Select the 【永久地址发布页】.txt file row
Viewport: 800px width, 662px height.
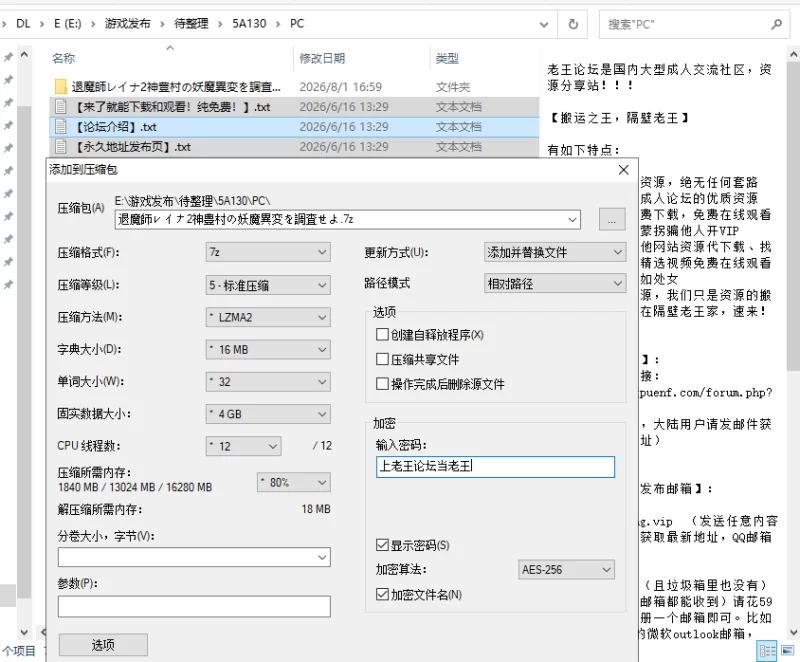[x=294, y=147]
